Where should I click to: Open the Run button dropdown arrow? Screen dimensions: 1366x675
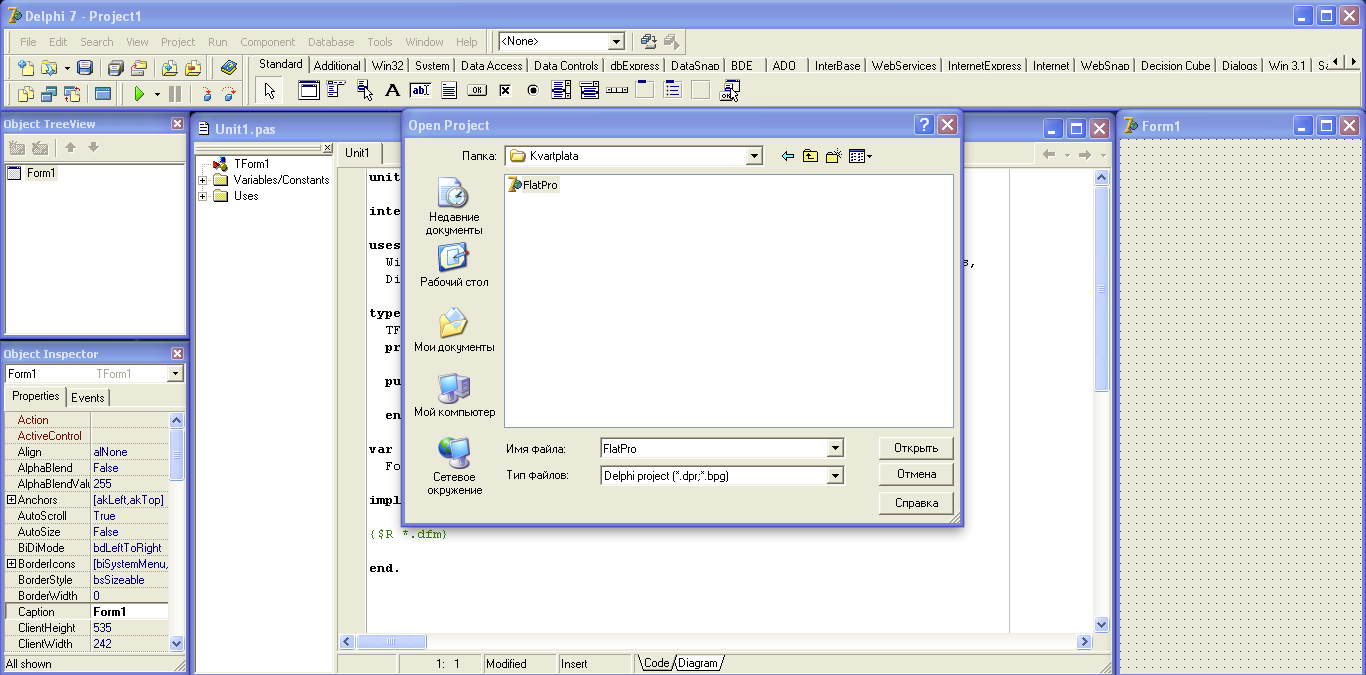coord(157,94)
